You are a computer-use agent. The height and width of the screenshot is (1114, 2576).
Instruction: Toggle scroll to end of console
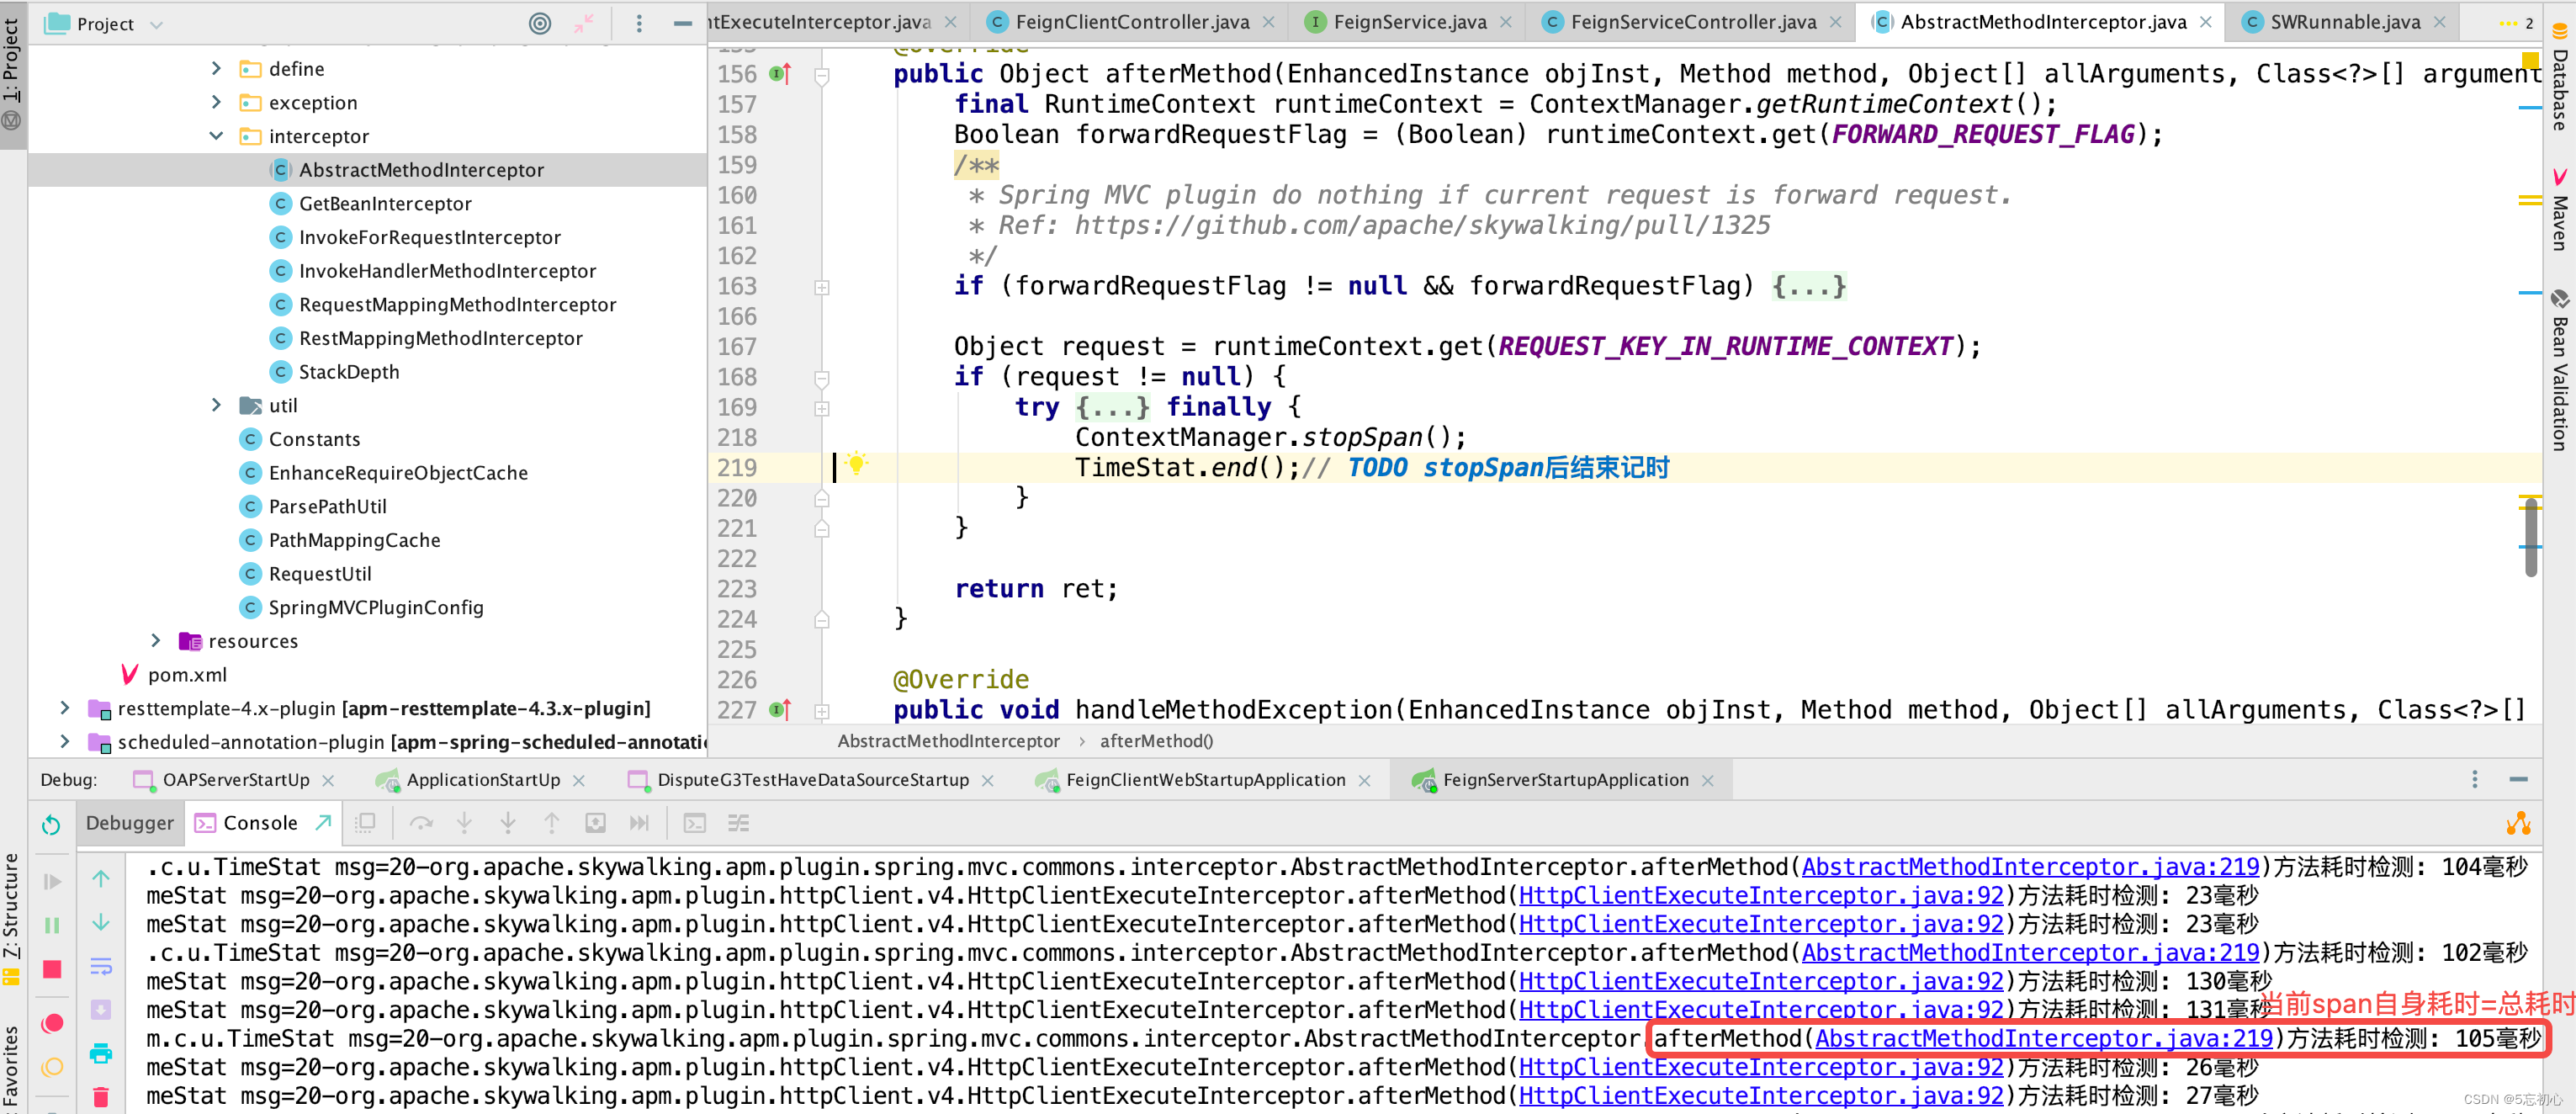click(x=101, y=1010)
